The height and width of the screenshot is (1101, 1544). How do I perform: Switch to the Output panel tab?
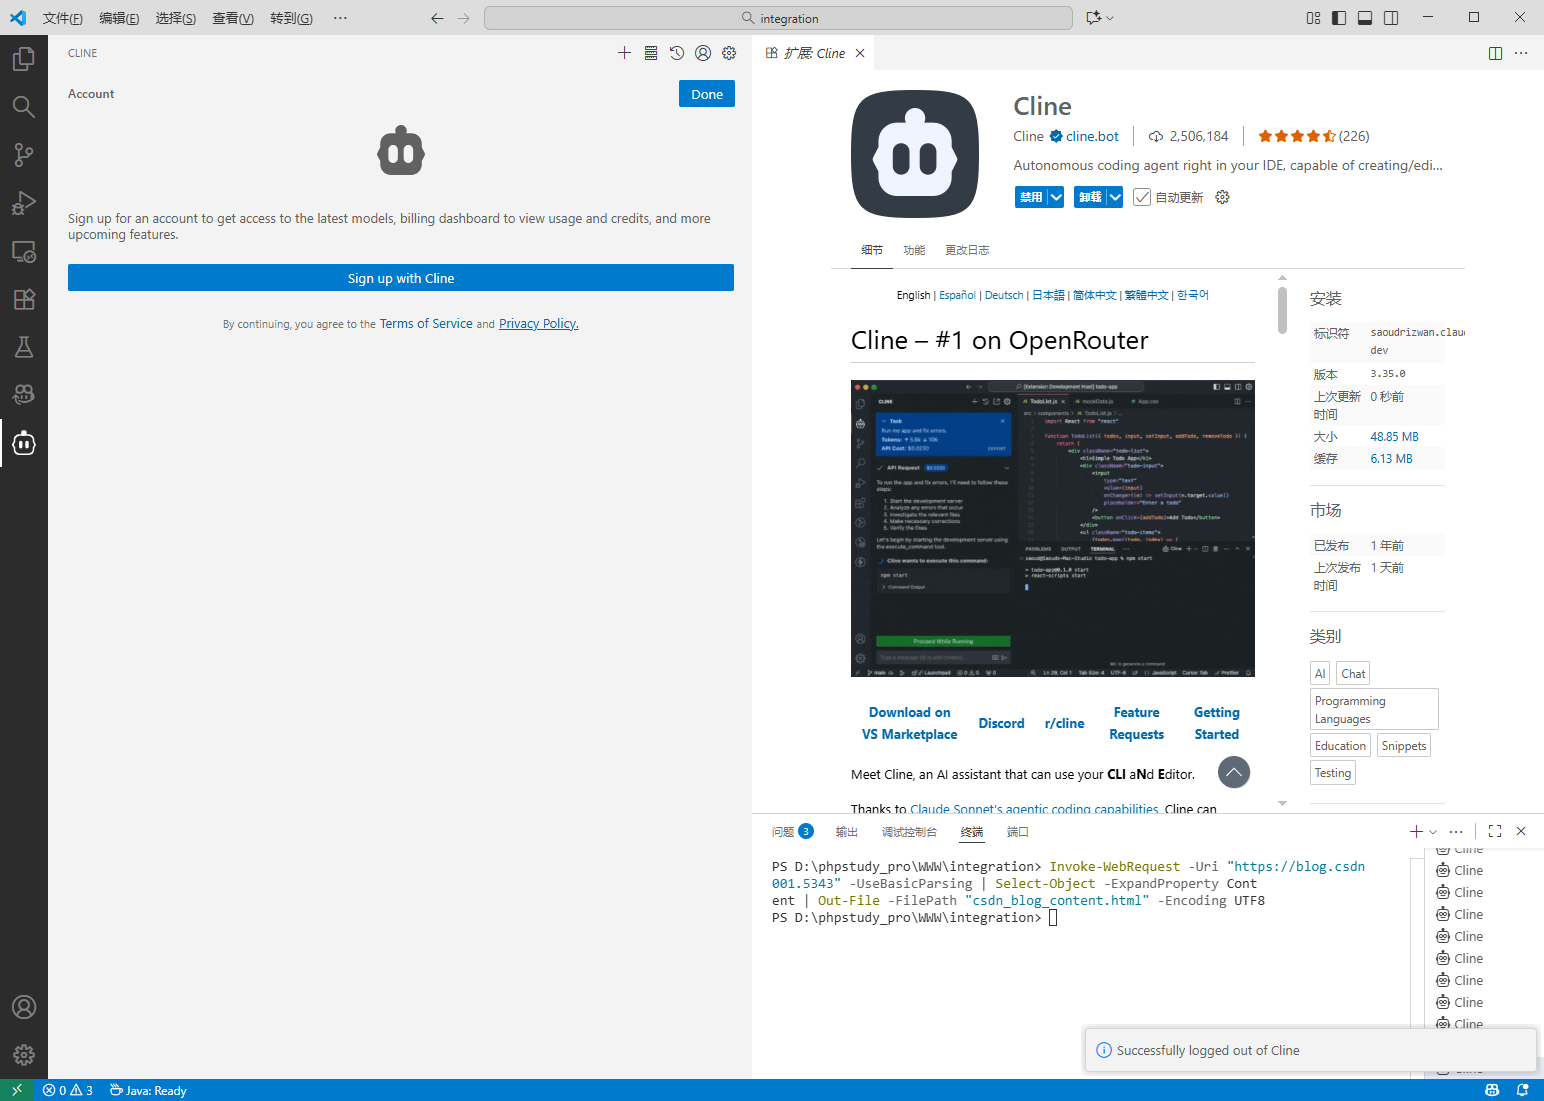tap(847, 832)
